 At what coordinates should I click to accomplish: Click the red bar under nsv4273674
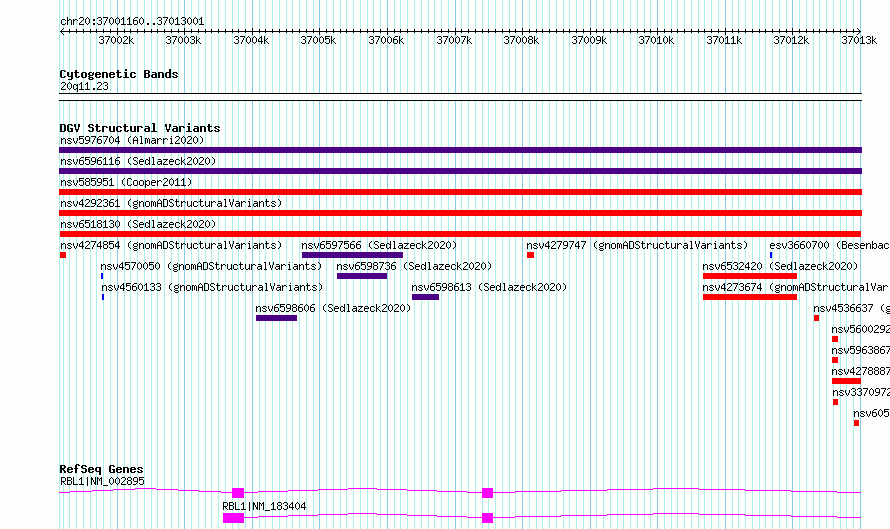pos(750,297)
